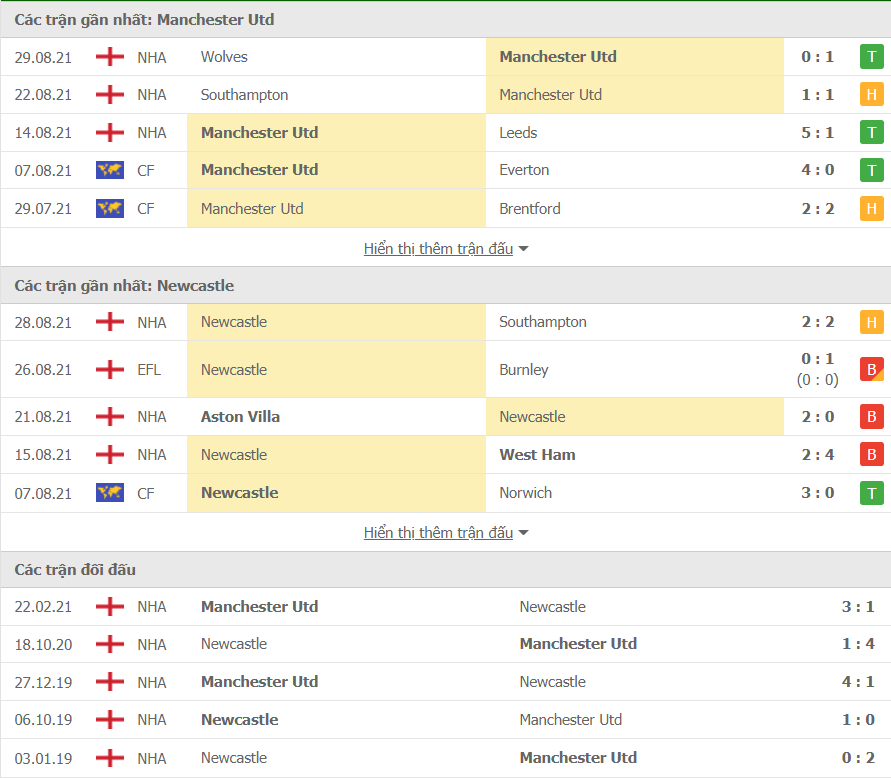Click the England flag icon beside Wolves match
The height and width of the screenshot is (778, 891).
pos(110,57)
